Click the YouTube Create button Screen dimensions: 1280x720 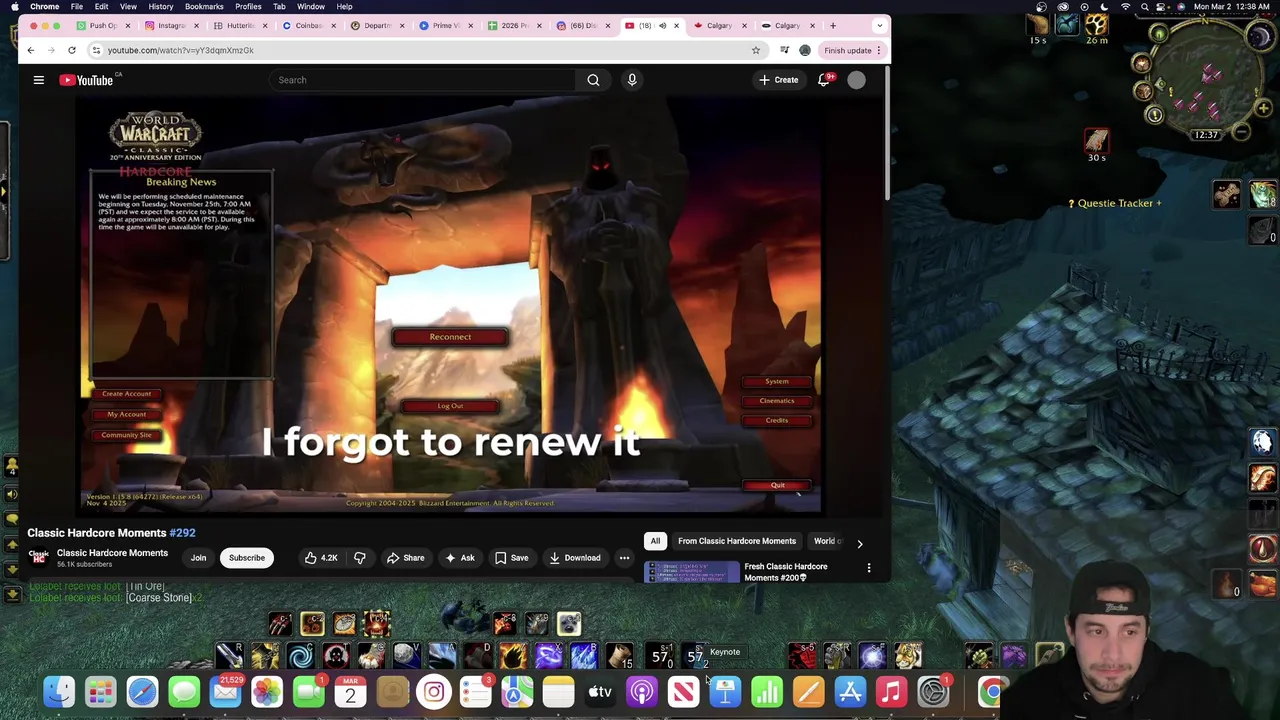[x=779, y=80]
